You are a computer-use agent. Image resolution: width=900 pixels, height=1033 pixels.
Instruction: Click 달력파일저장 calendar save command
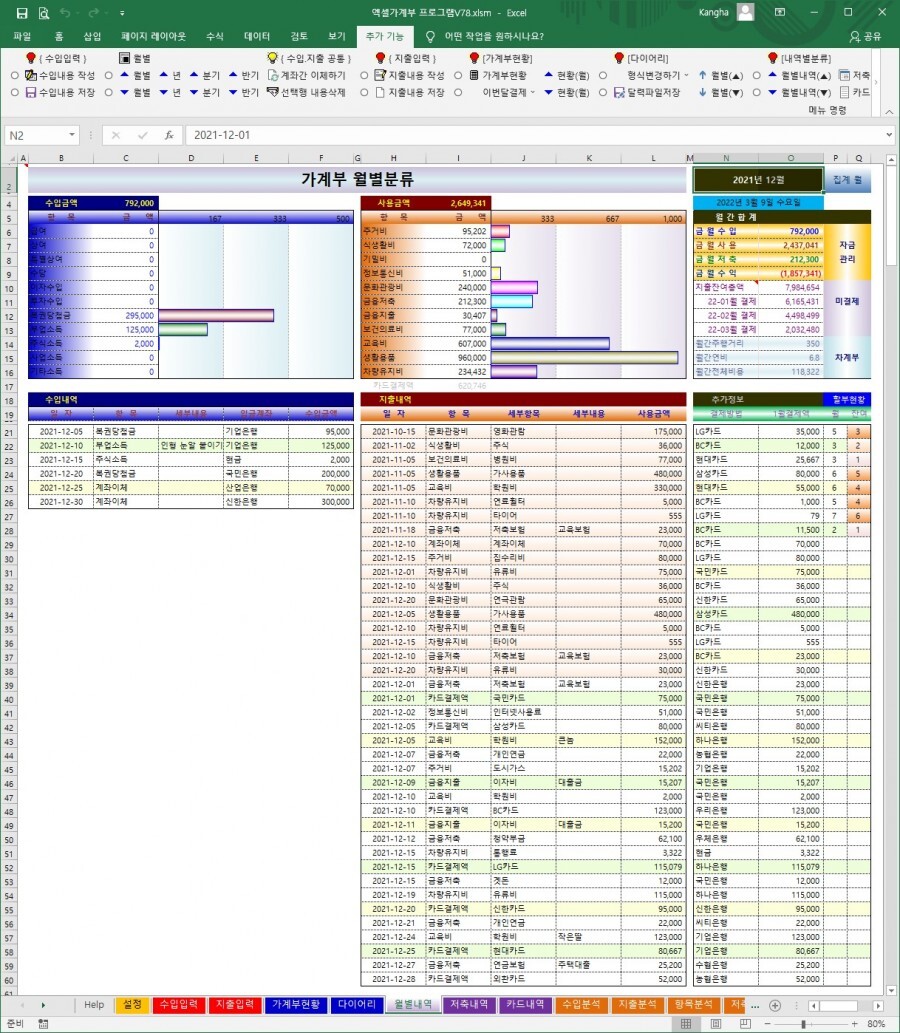pos(647,93)
